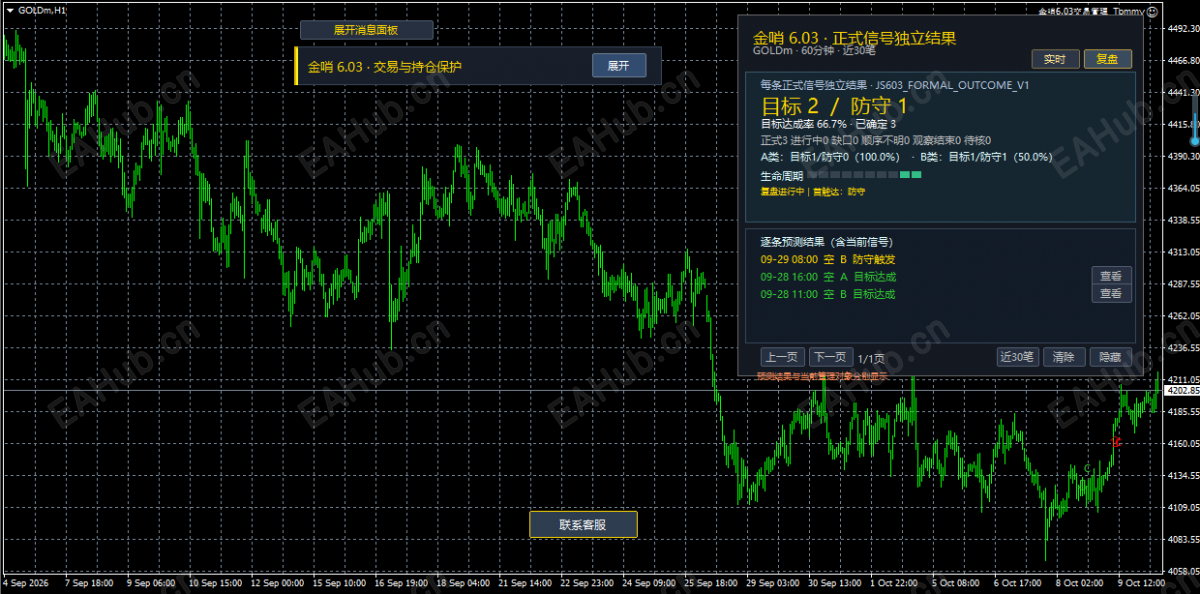
Task: Contact support via 联系客服 button
Action: pyautogui.click(x=583, y=524)
